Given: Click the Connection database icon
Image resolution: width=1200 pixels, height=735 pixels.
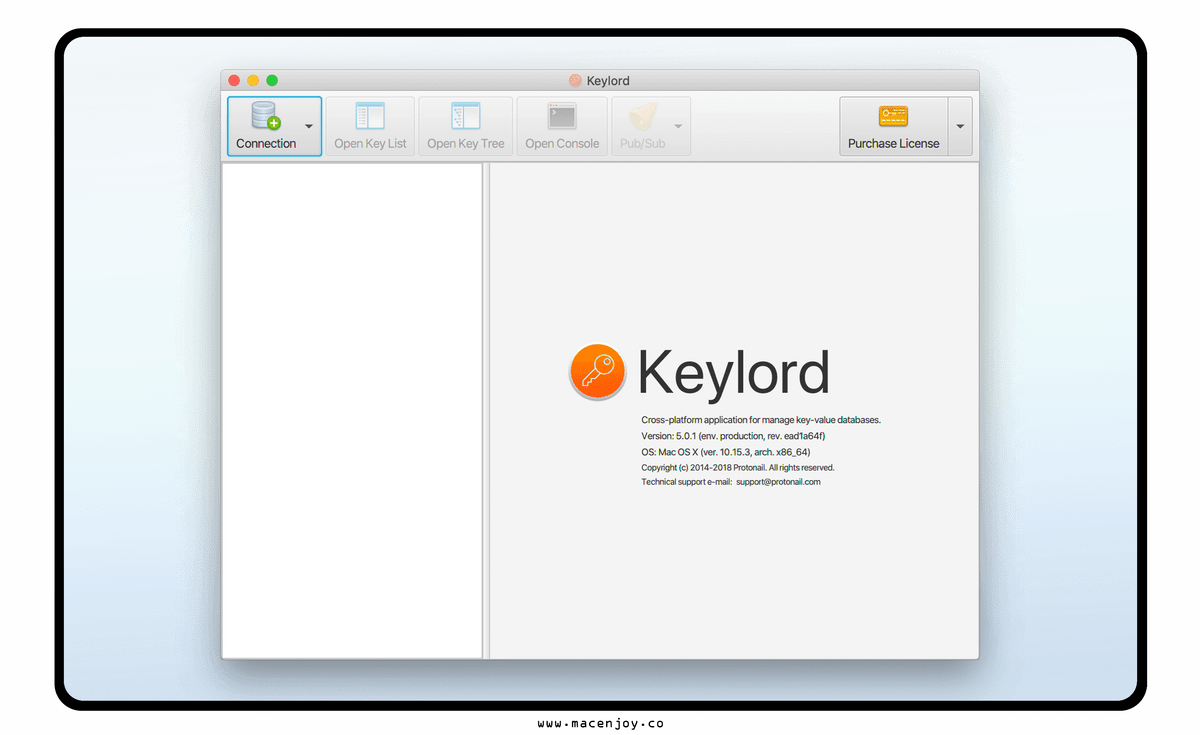Looking at the screenshot, I should [266, 116].
